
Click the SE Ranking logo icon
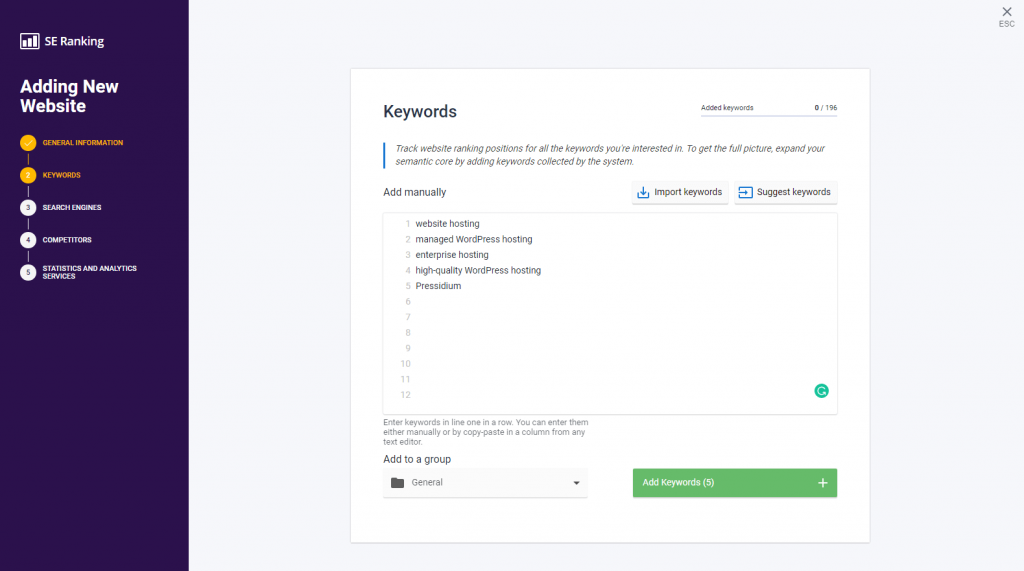pos(29,41)
